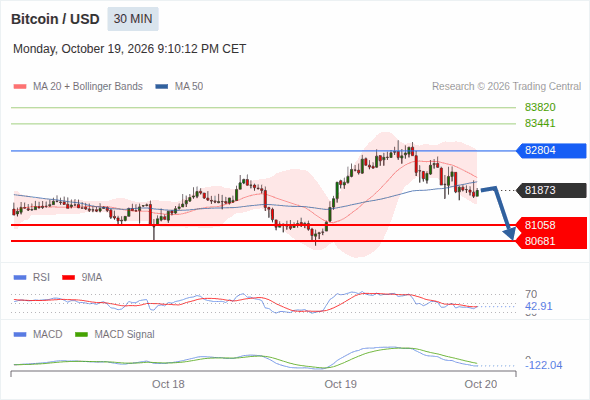
Task: Click the blue MACD legend swatch
Action: click(x=20, y=335)
